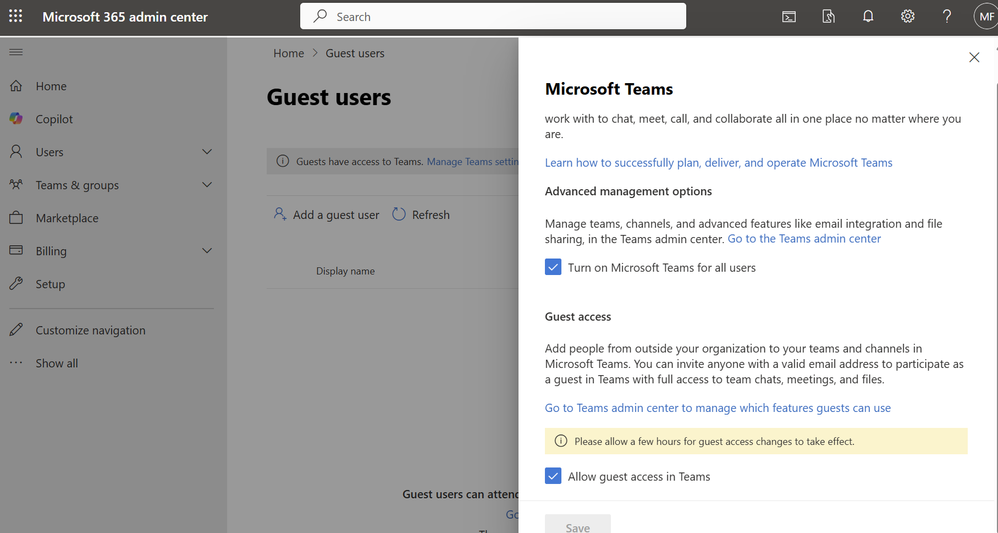Click the Refresh icon in Guest users

(399, 214)
